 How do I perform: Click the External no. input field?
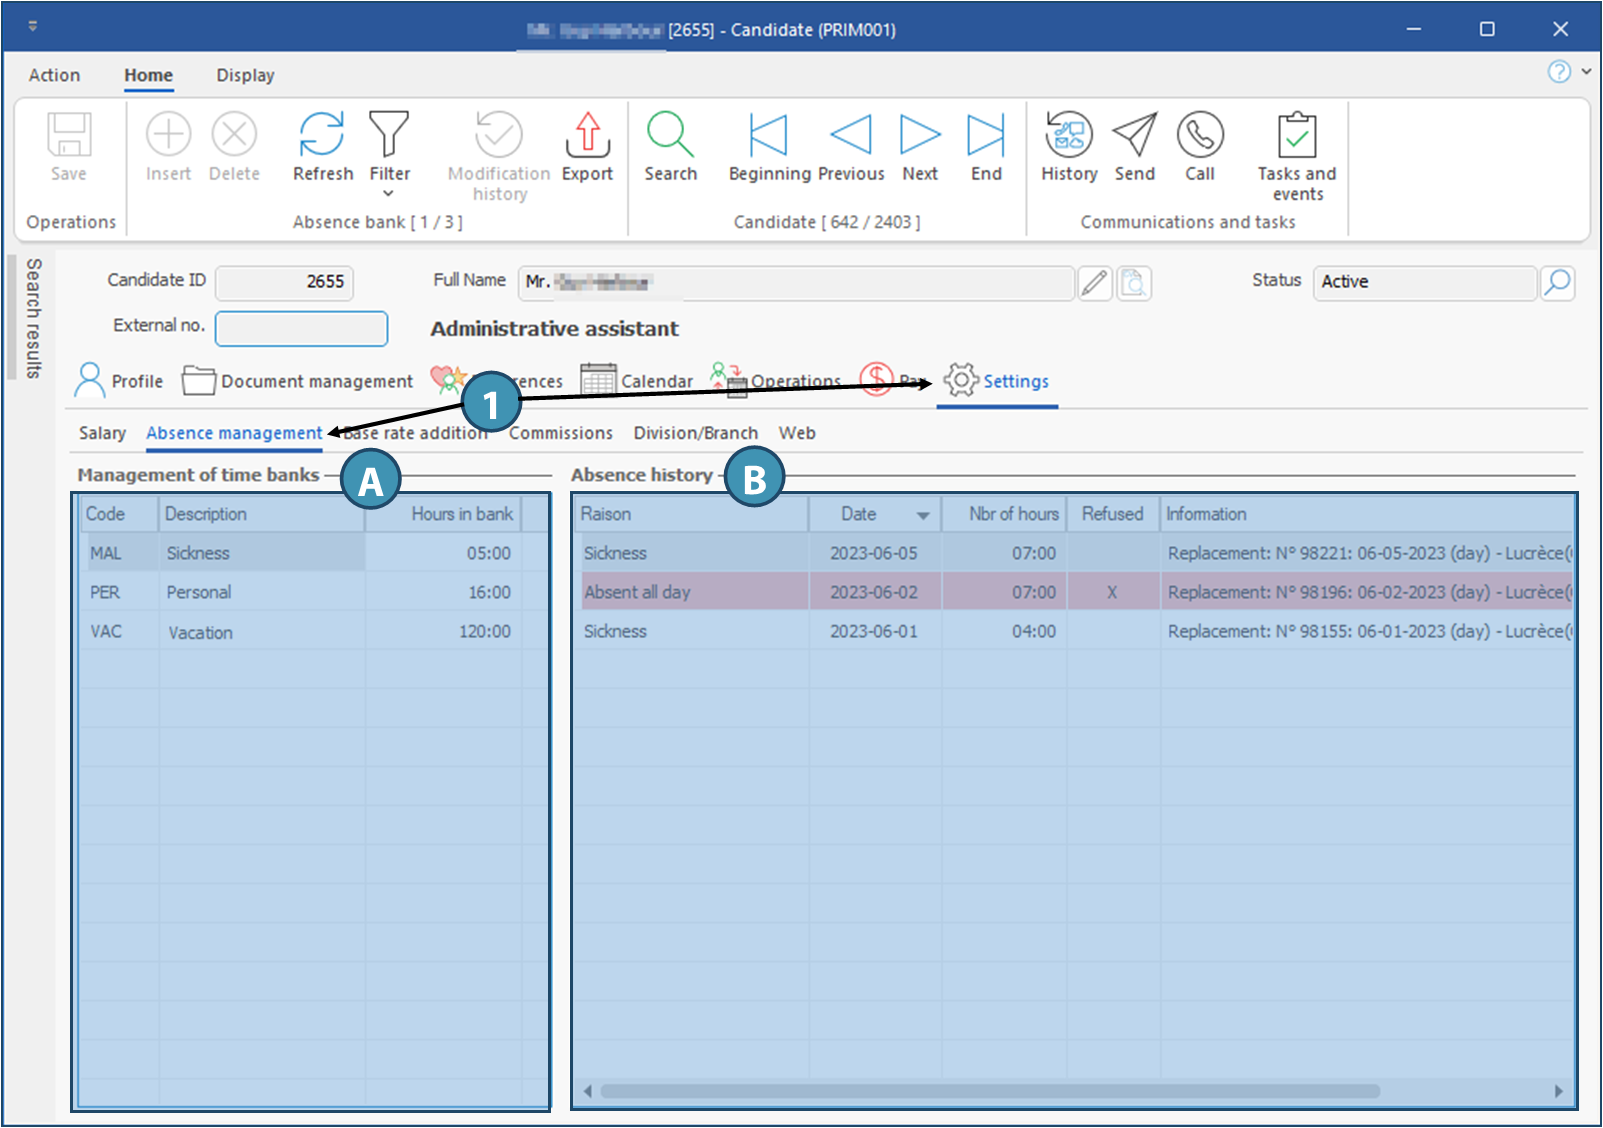tap(301, 328)
